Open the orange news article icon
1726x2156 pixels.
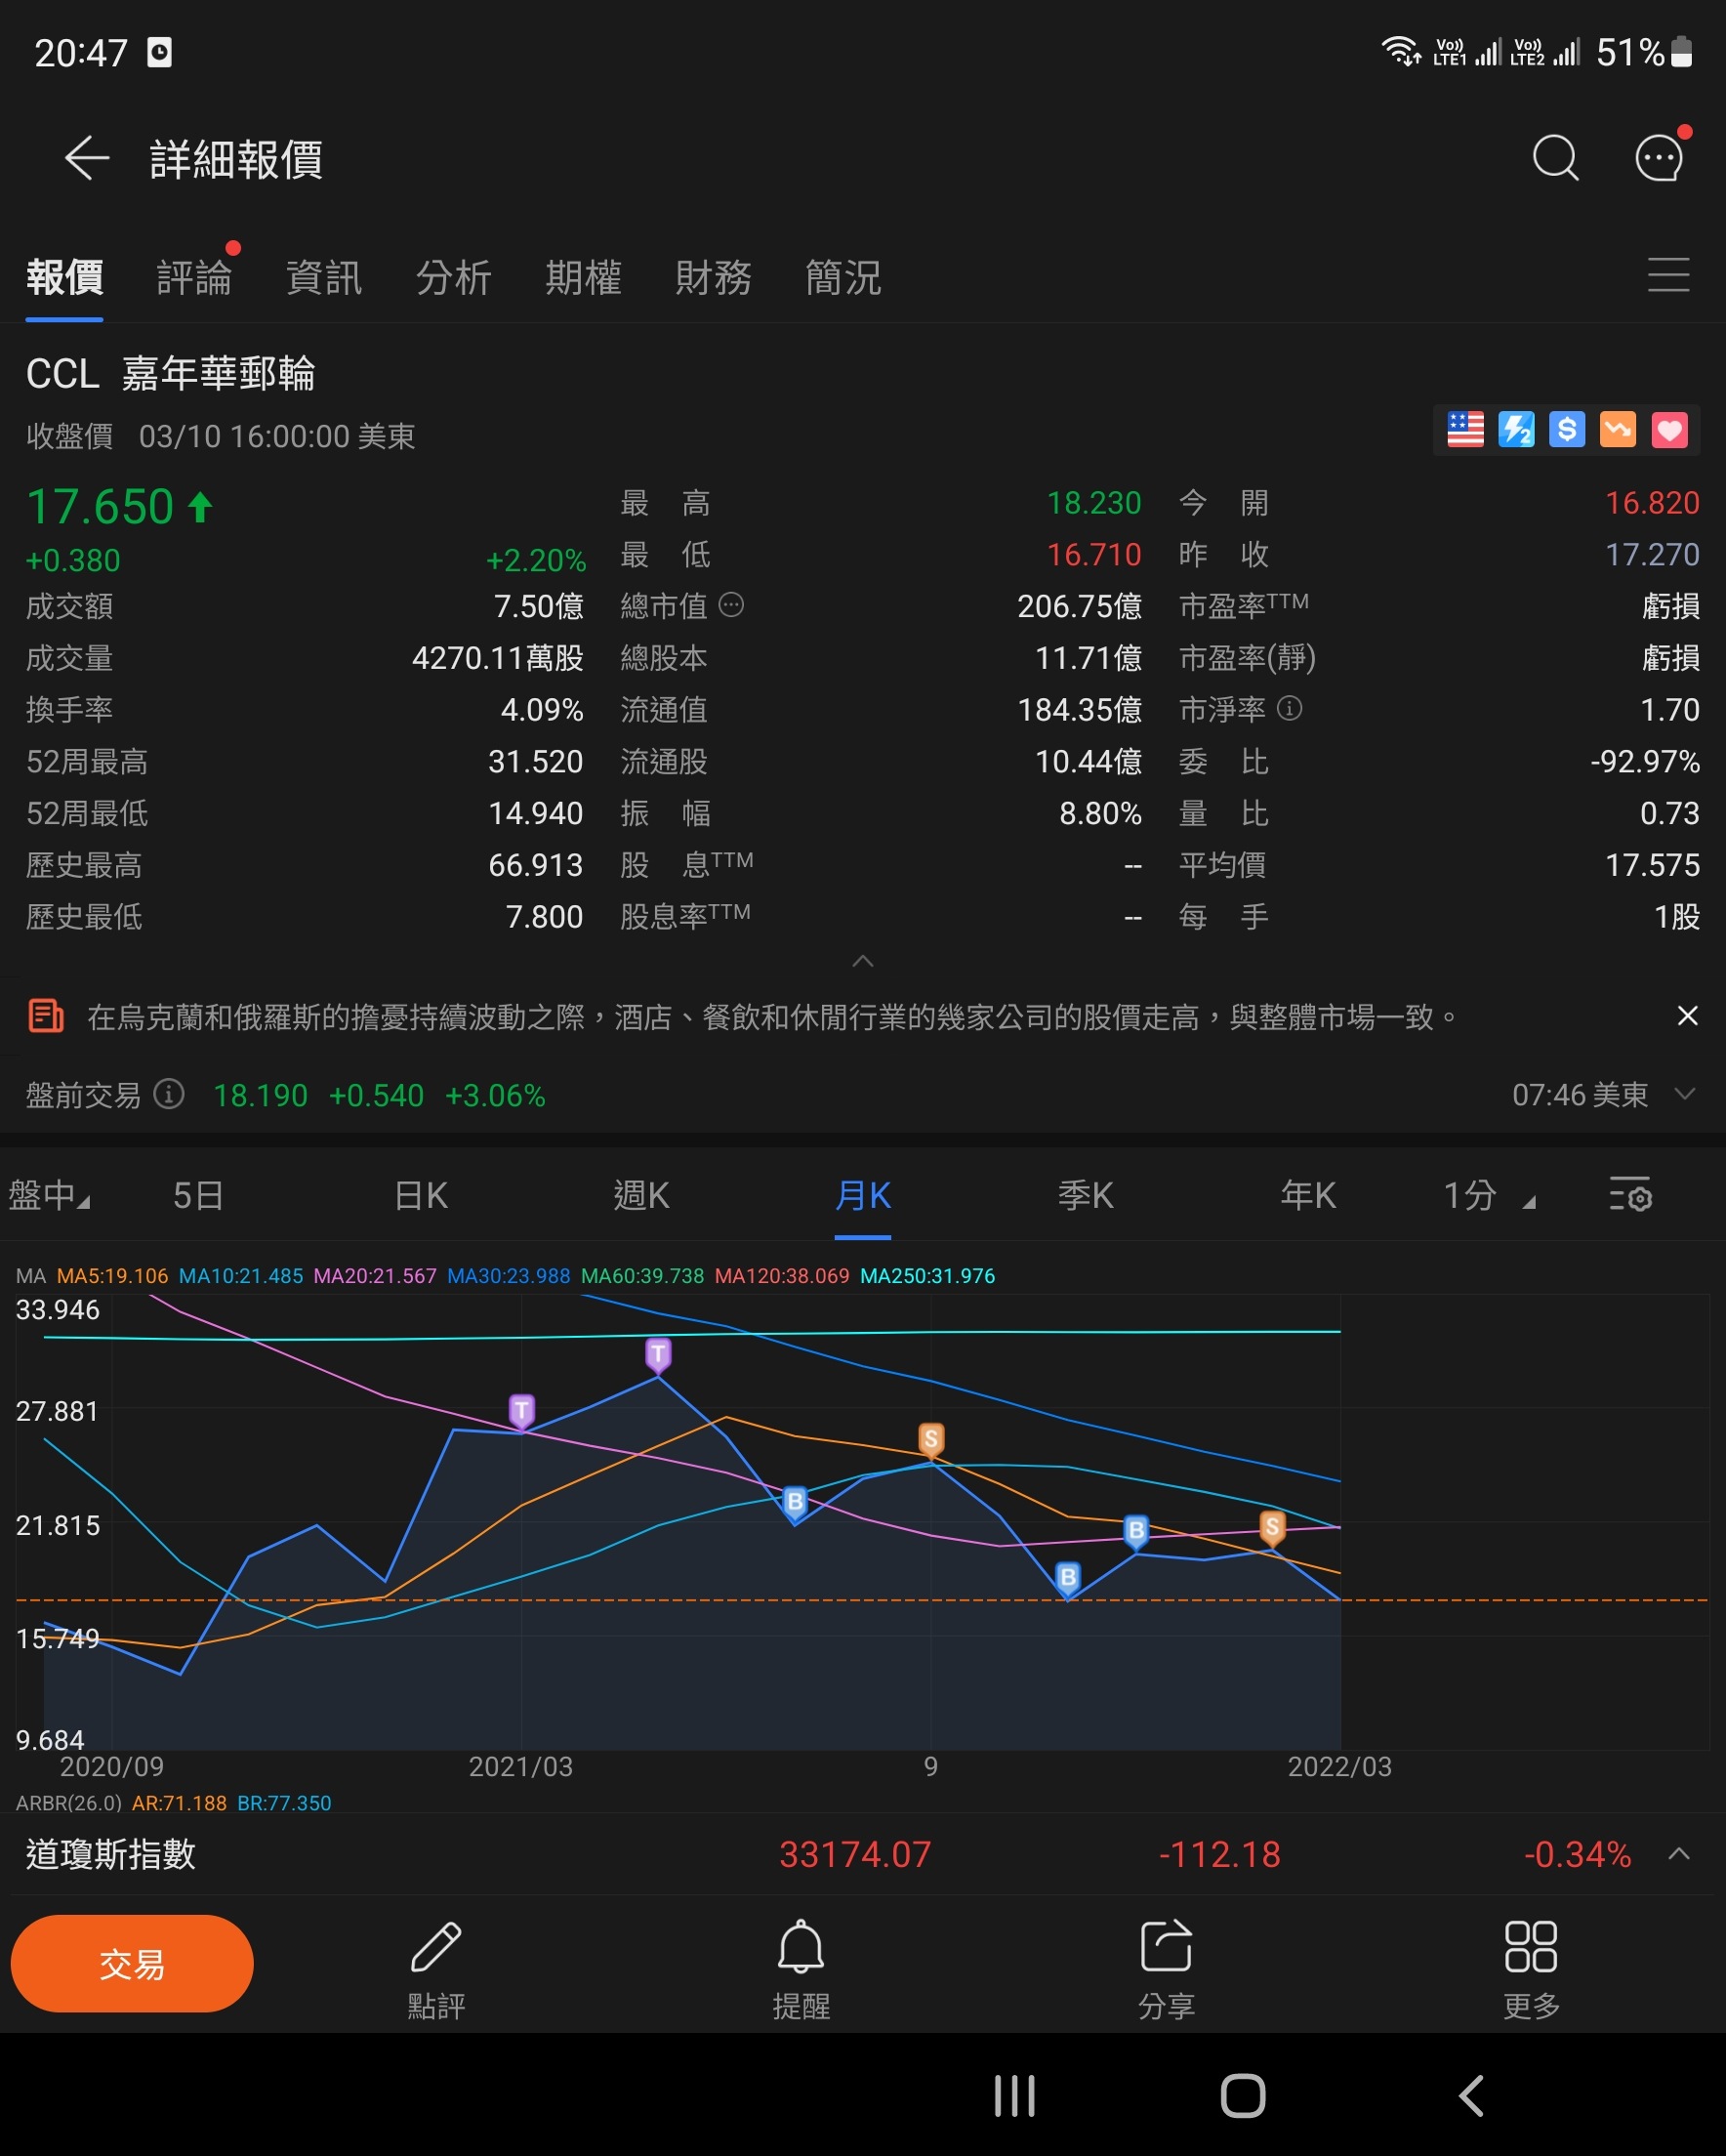pyautogui.click(x=45, y=1017)
